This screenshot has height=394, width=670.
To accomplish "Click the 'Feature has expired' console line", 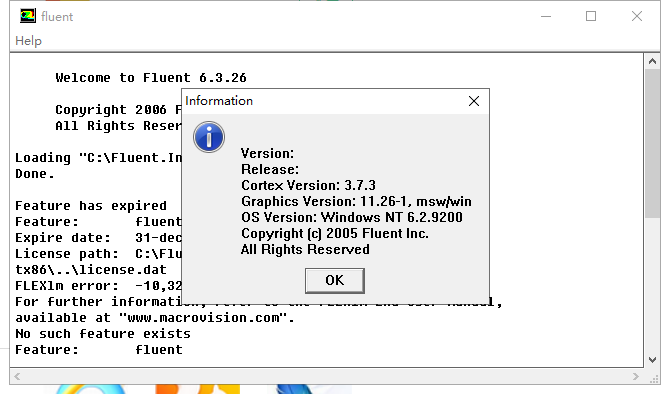I will click(x=91, y=206).
